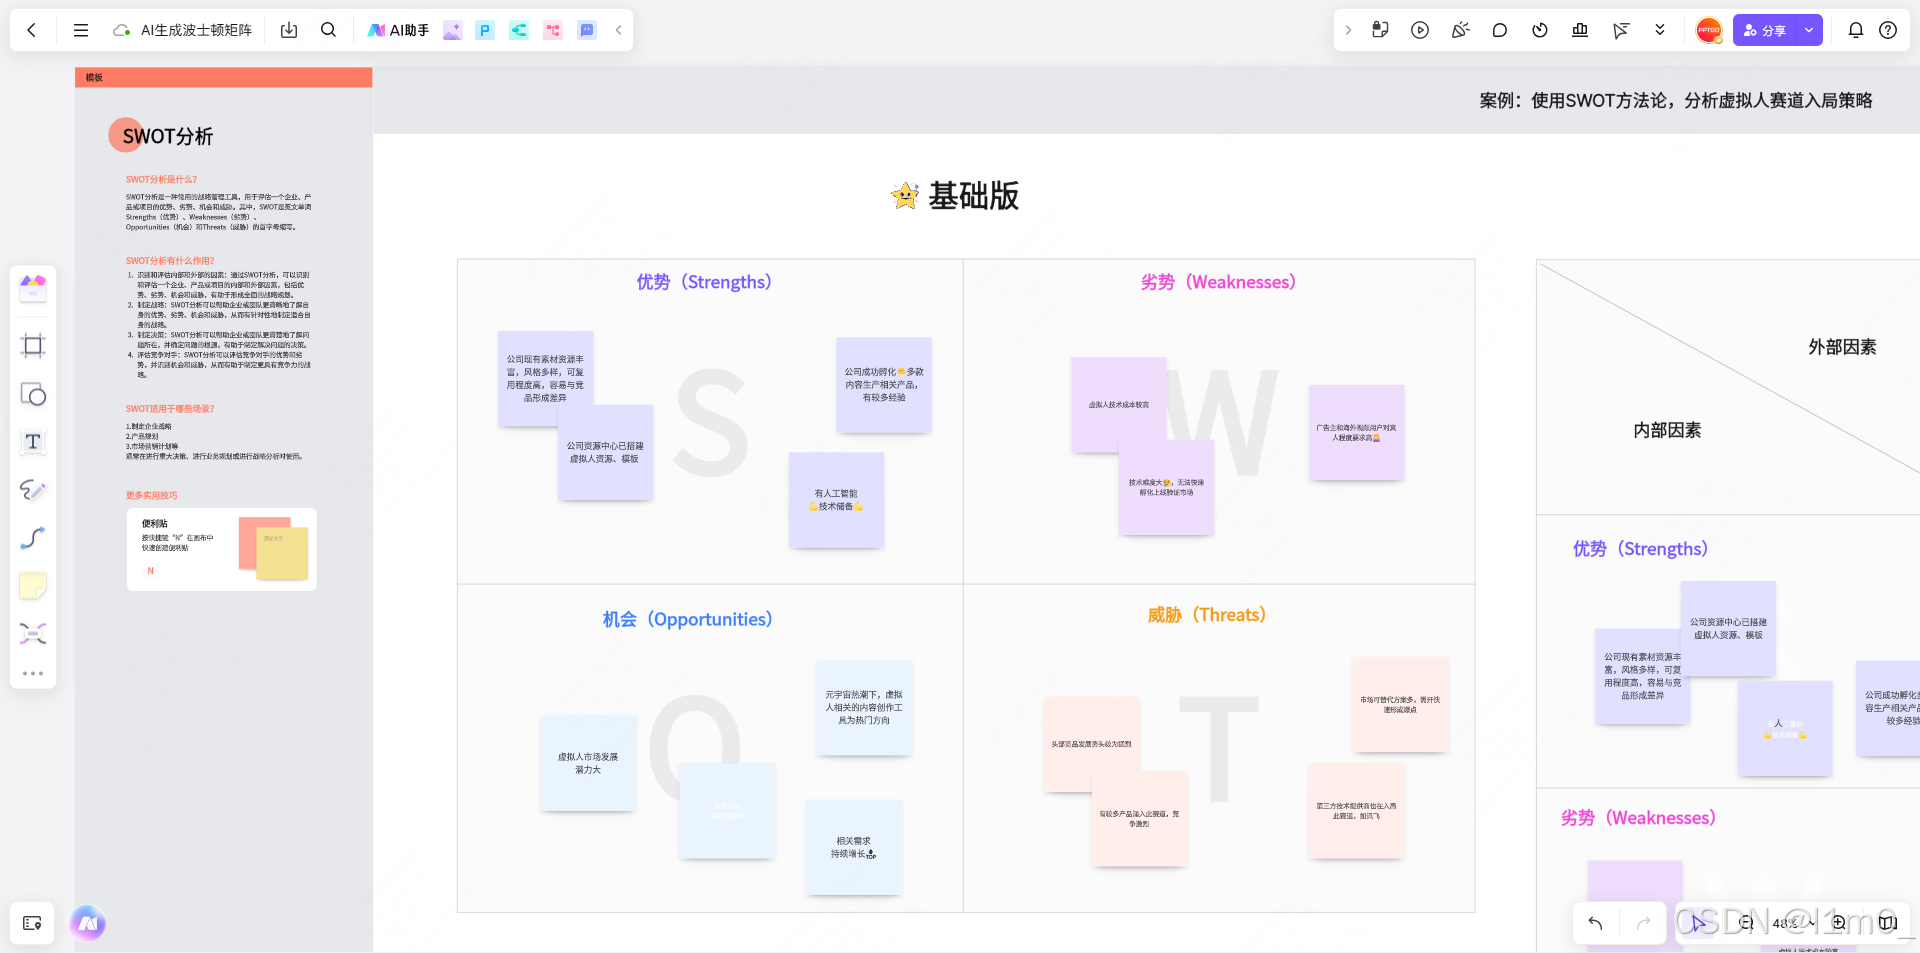Expand more tools with double-chevron icon
This screenshot has width=1920, height=953.
pos(1660,30)
